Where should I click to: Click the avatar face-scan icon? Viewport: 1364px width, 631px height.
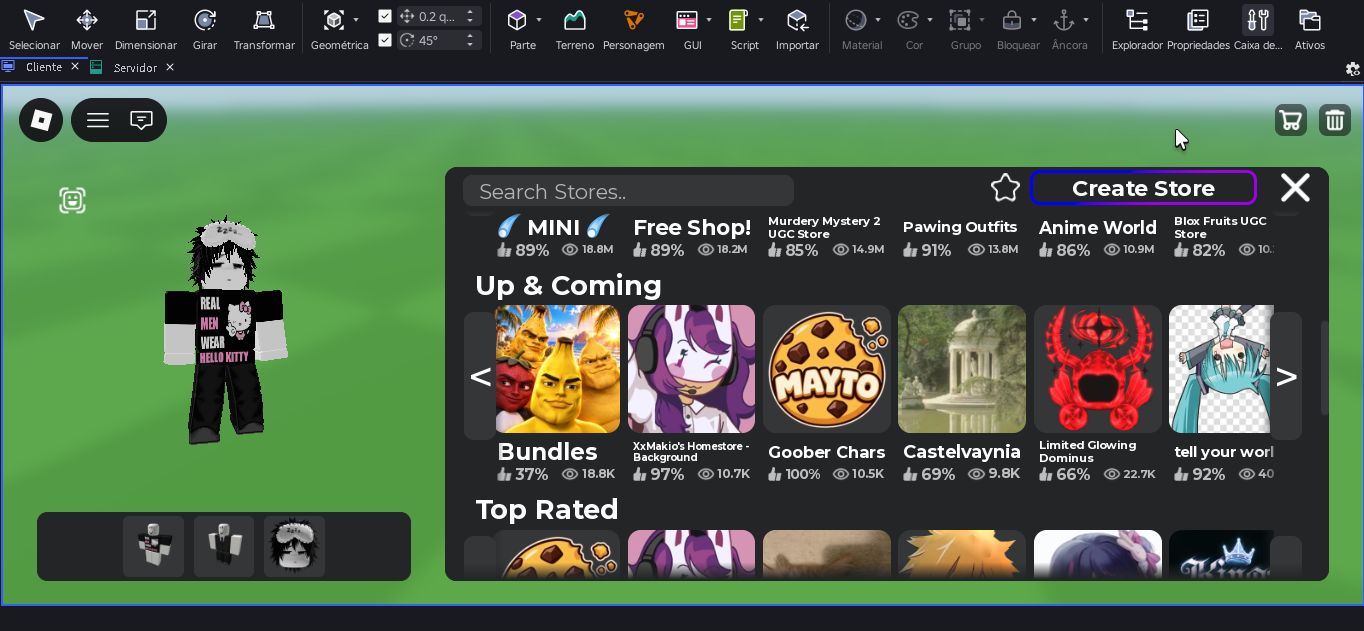pyautogui.click(x=72, y=200)
